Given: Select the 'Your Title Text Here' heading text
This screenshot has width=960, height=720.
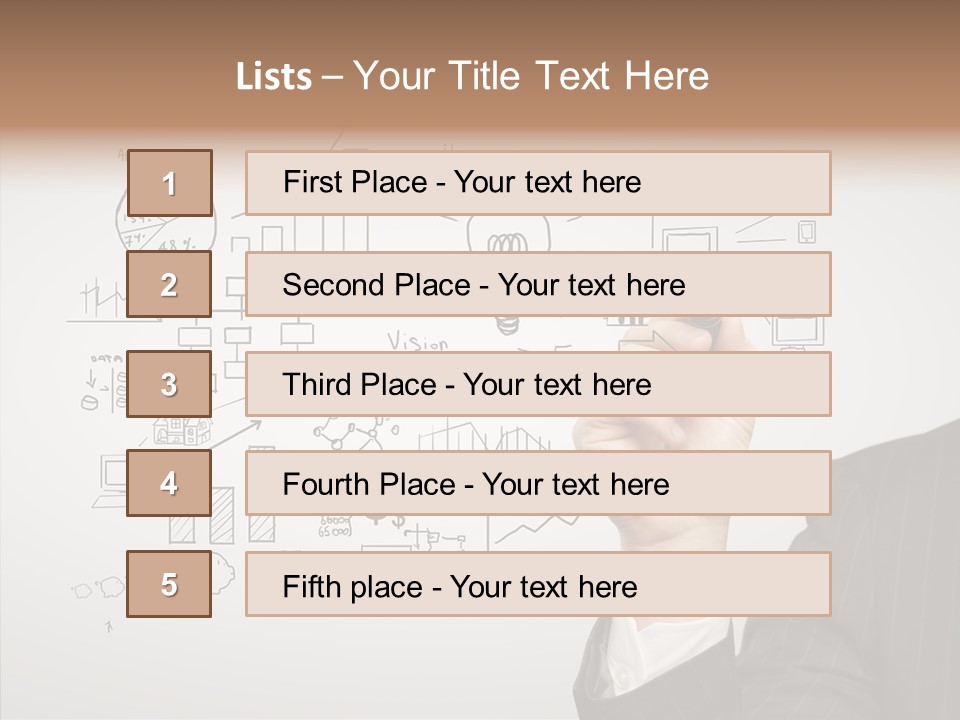Looking at the screenshot, I should (x=531, y=77).
